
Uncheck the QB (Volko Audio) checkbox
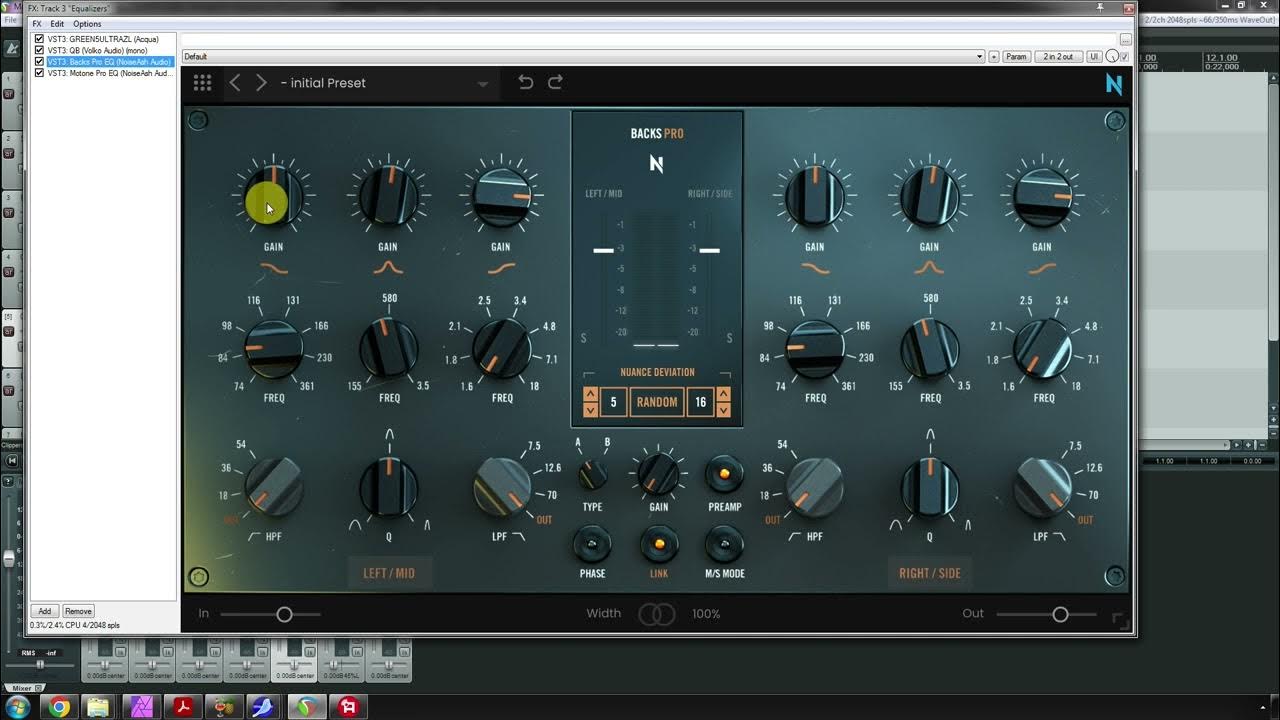pos(39,50)
